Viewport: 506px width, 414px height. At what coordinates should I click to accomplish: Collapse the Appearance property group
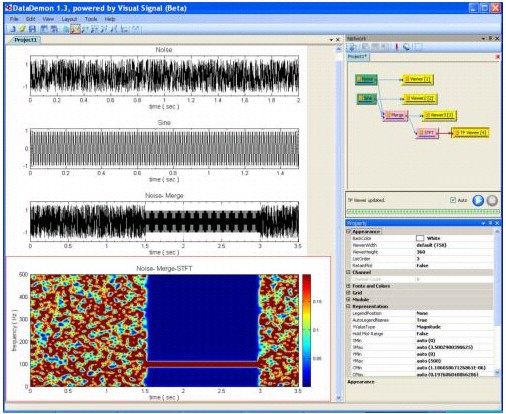tap(349, 231)
